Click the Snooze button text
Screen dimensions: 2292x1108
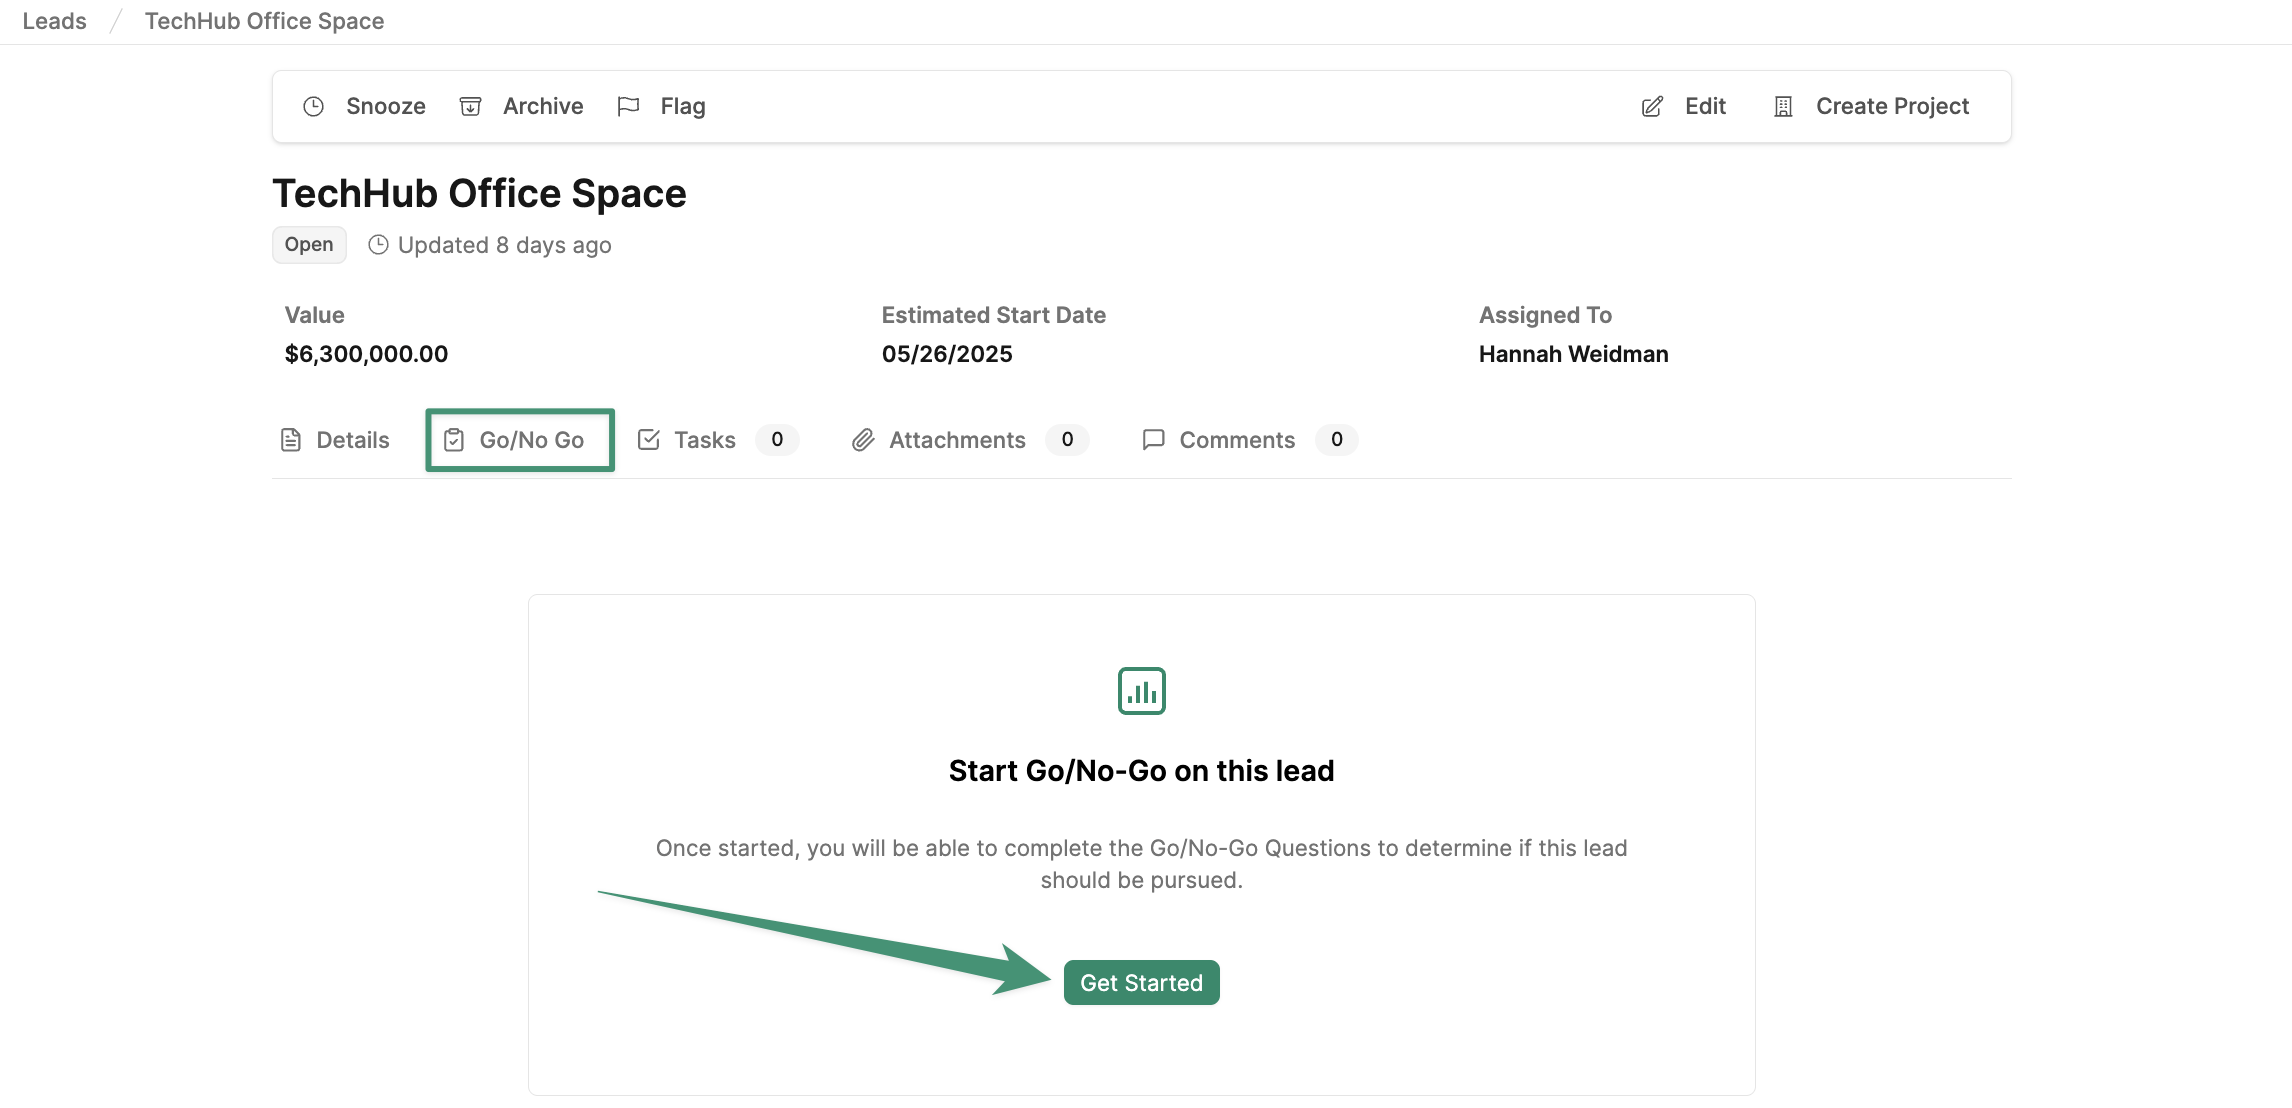[385, 106]
